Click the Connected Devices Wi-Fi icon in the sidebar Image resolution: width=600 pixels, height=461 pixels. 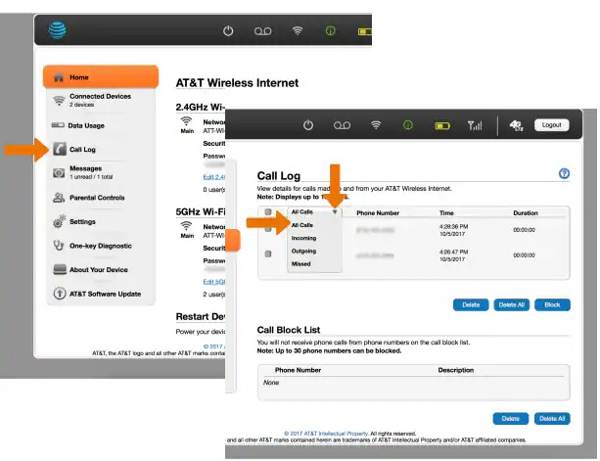tap(59, 101)
